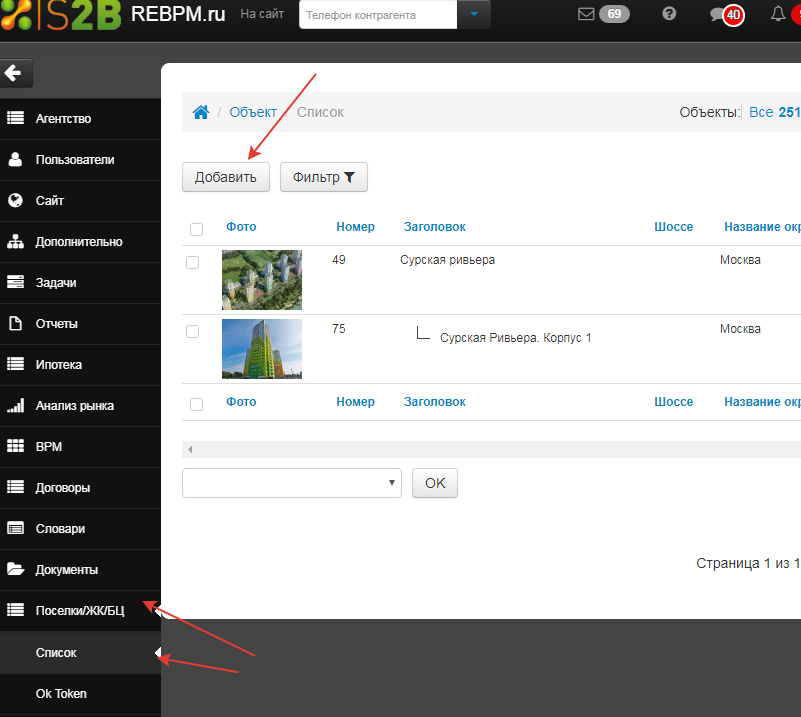This screenshot has height=717, width=801.
Task: Click the Договоры list icon
Action: coord(15,487)
